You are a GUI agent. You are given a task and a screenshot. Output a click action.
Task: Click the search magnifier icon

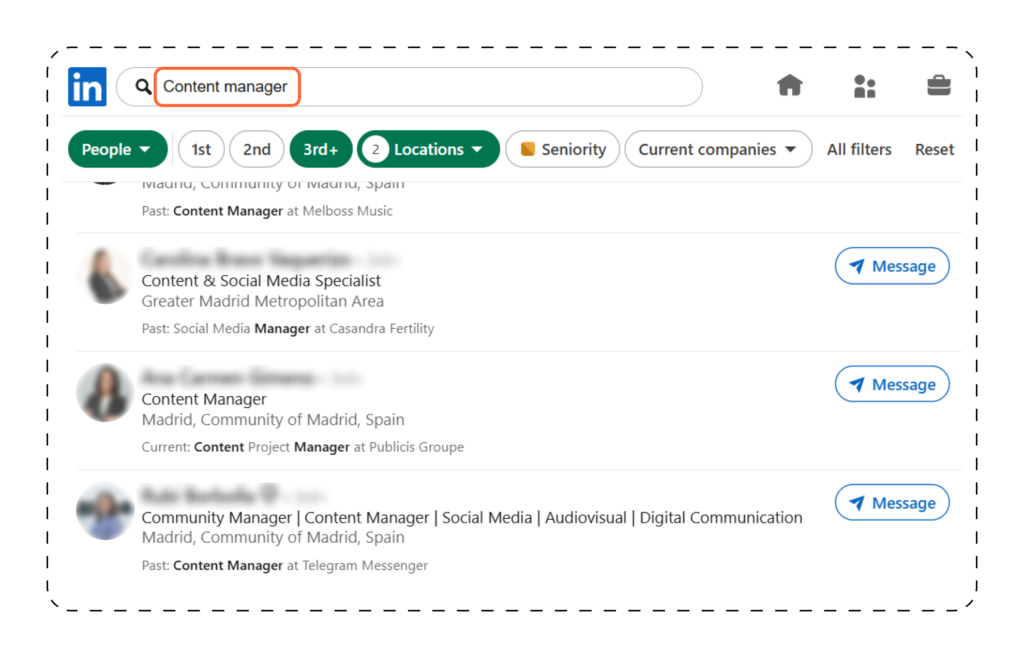tap(142, 86)
